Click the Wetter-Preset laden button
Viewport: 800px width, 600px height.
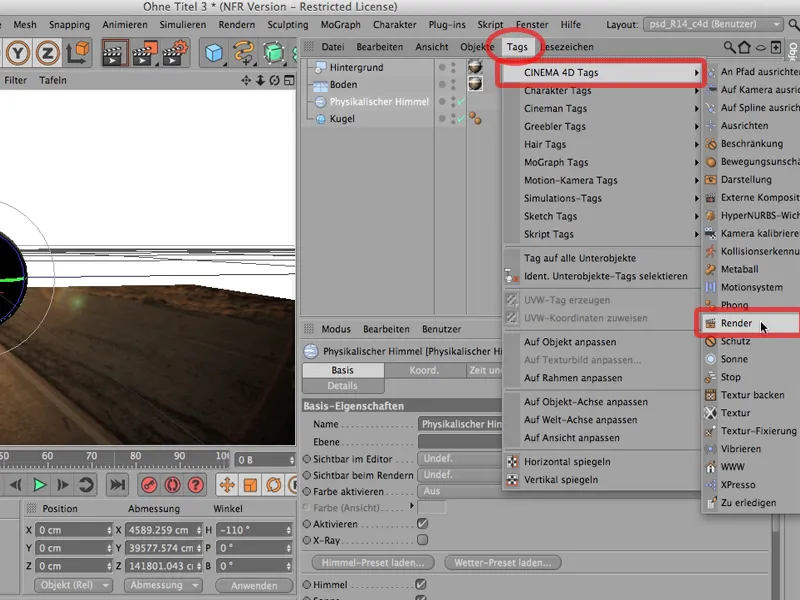pyautogui.click(x=503, y=563)
